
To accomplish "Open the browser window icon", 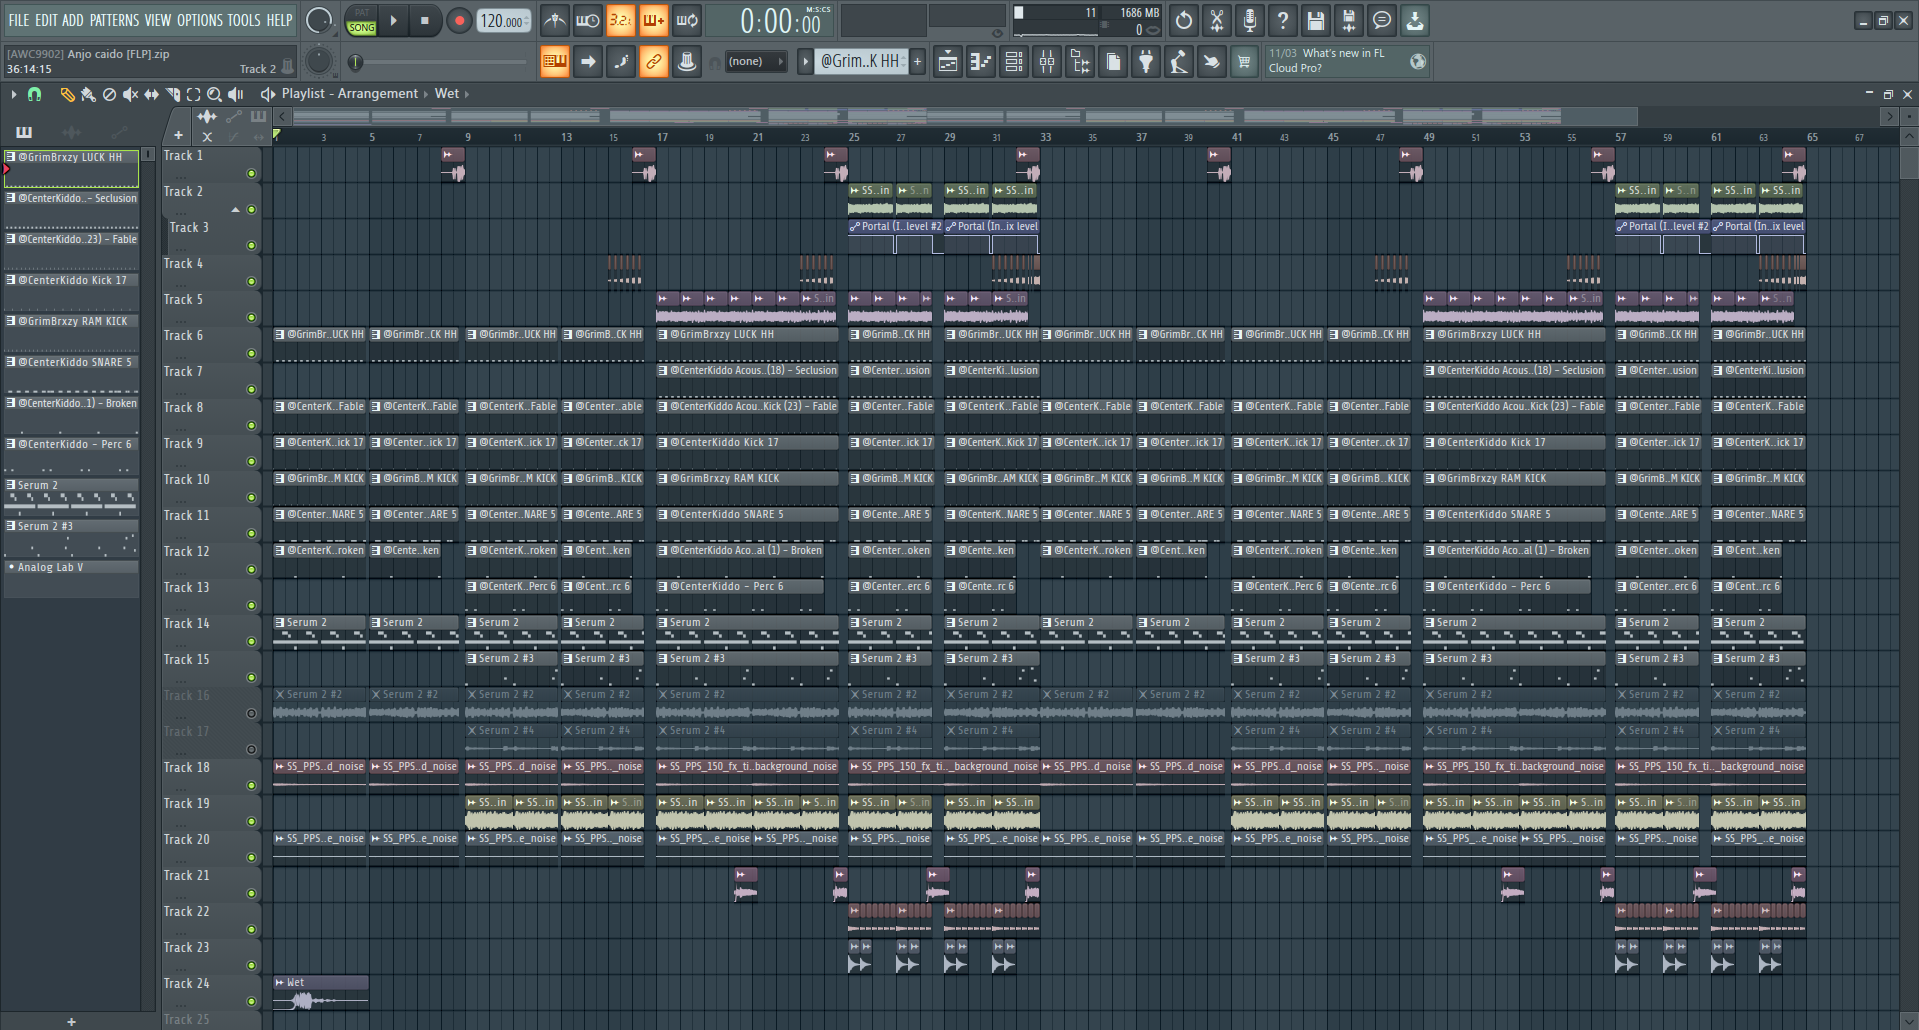I will coord(1080,62).
